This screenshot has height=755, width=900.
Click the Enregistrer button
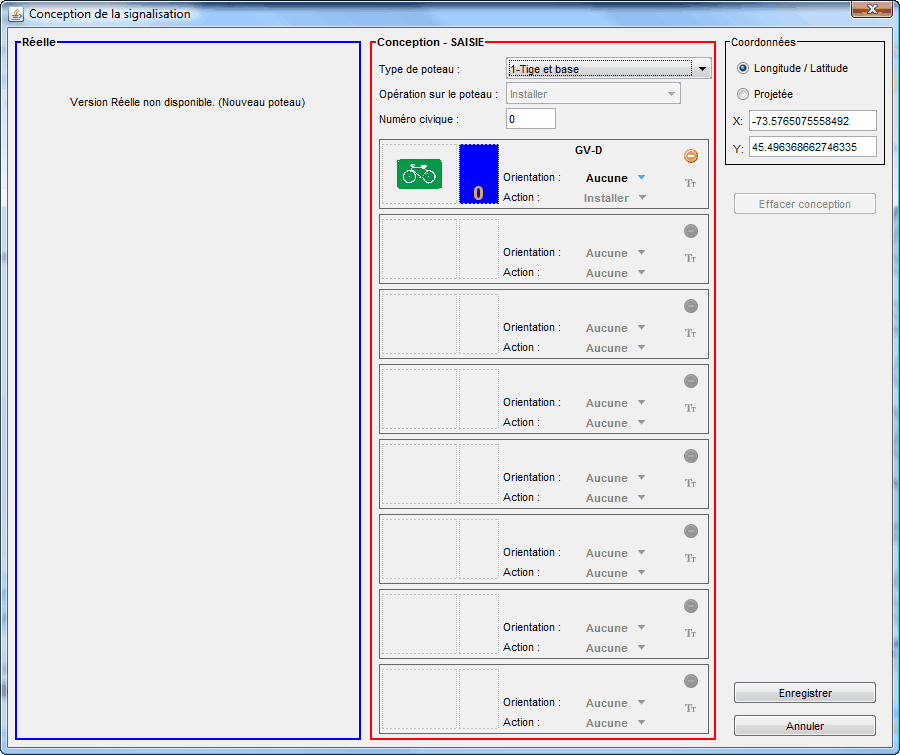[x=804, y=693]
